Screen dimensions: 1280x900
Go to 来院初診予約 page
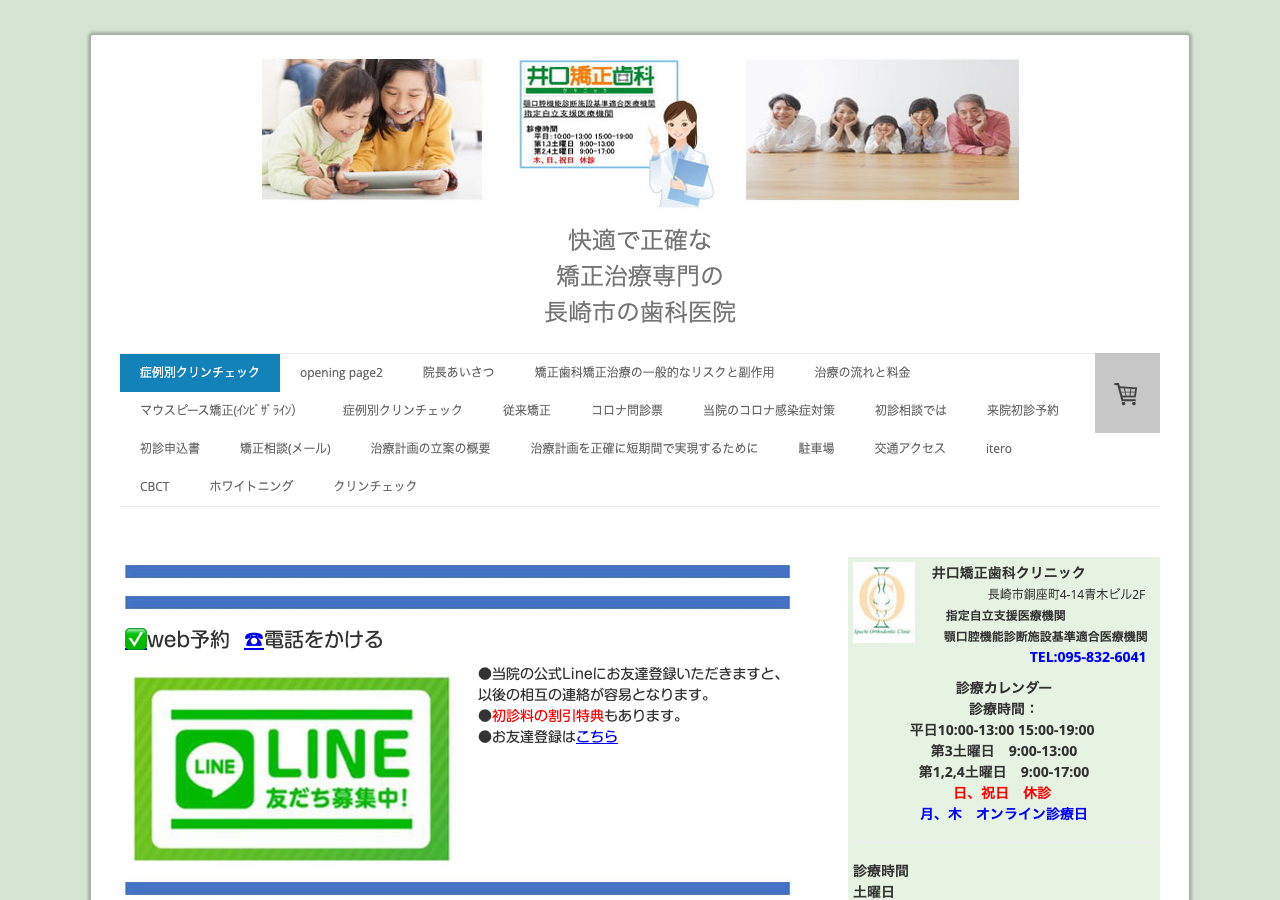tap(1023, 410)
